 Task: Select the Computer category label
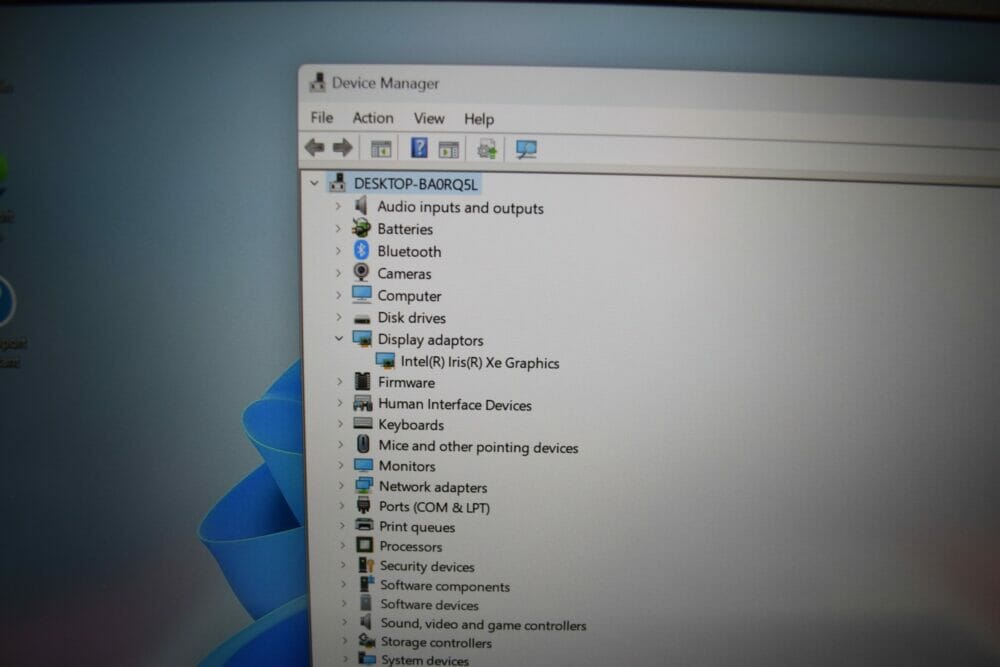409,296
